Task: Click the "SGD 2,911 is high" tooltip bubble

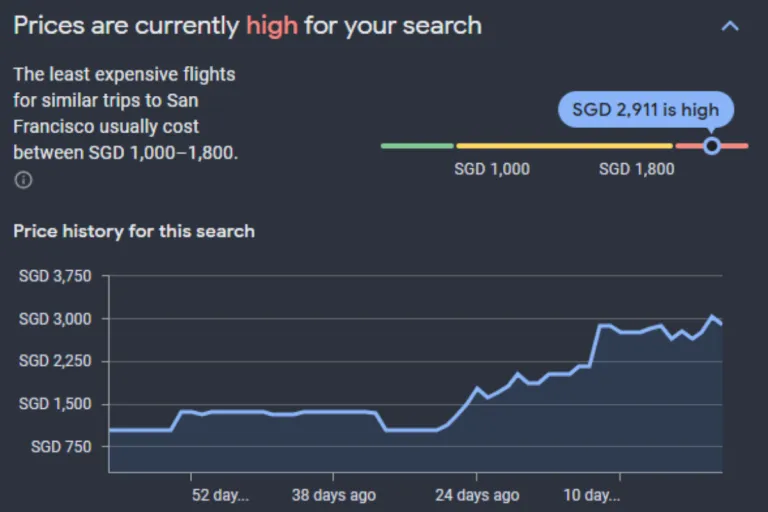Action: 645,110
